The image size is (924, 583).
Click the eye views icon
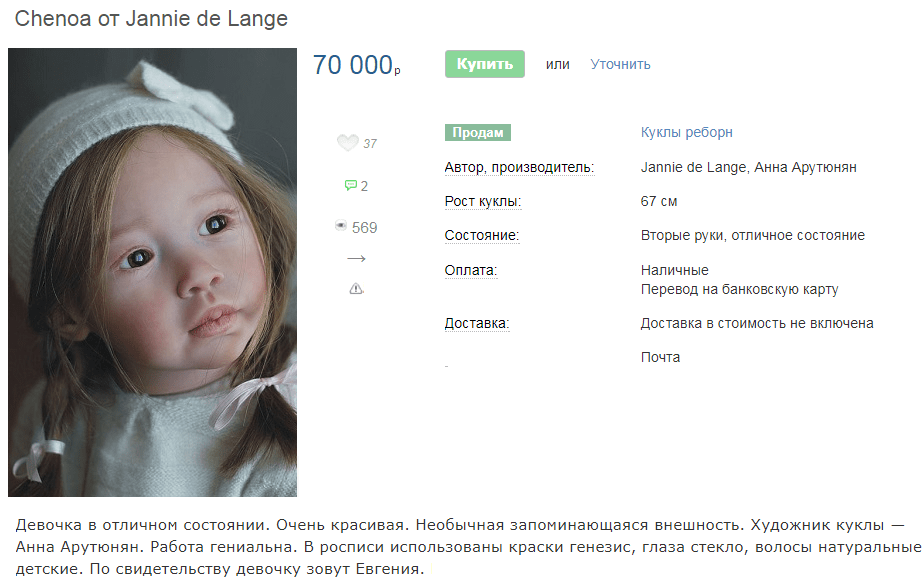341,226
